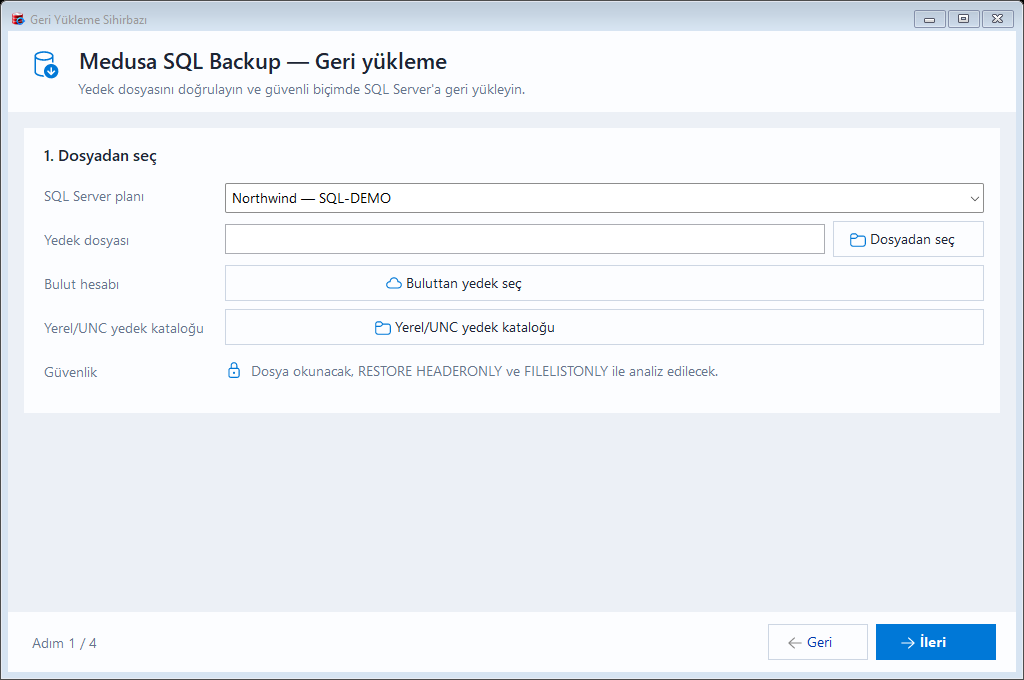Click the cloud icon beside Buluttan yedek seç
The image size is (1024, 680).
tap(394, 283)
